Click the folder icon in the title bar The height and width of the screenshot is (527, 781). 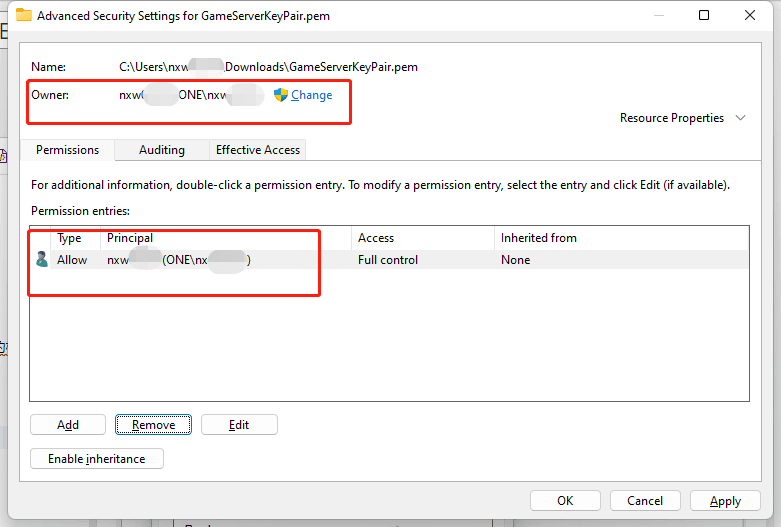pyautogui.click(x=24, y=15)
